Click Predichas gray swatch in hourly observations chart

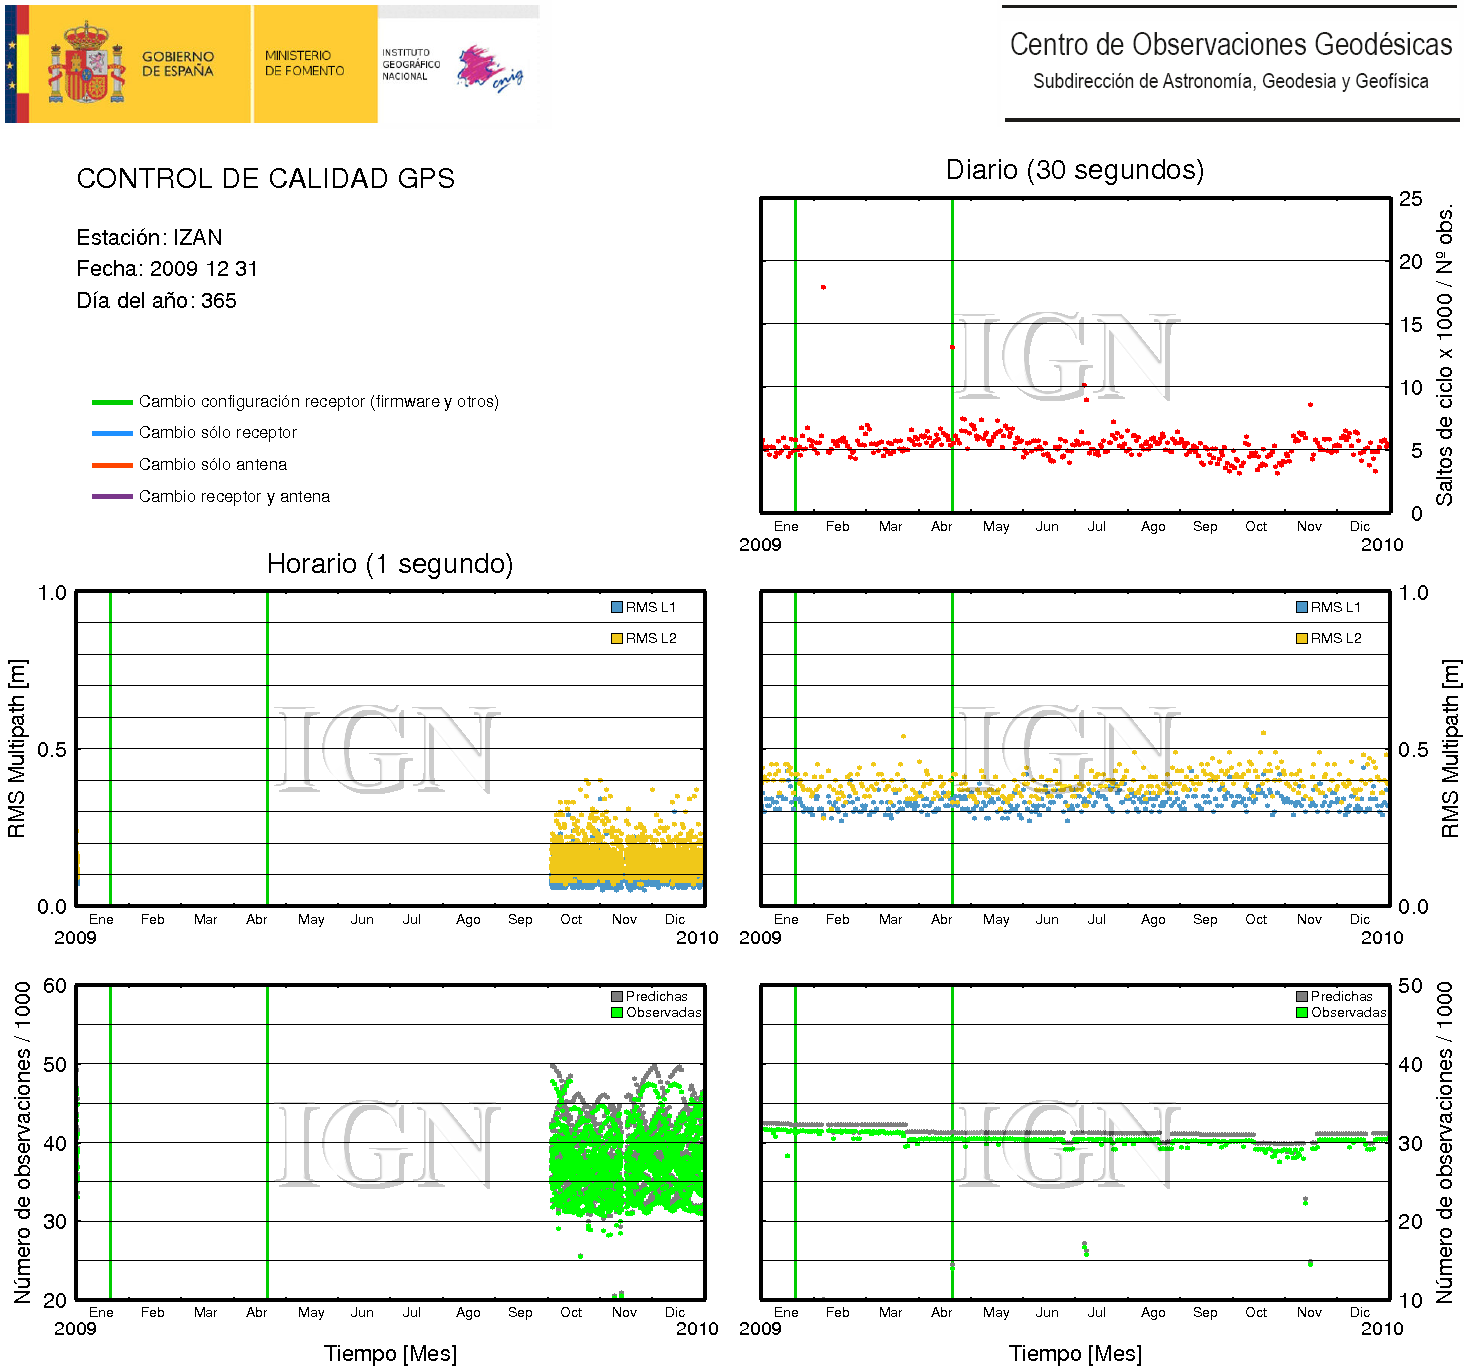point(617,996)
